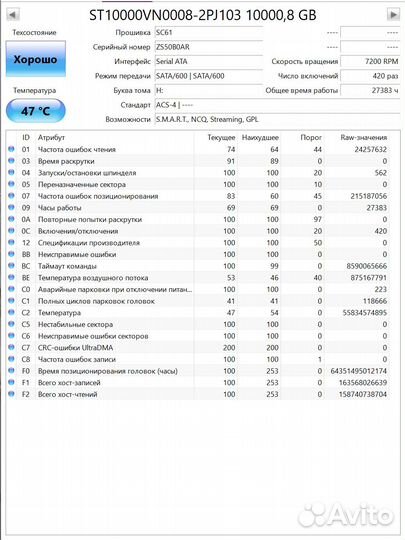Viewport: 405px width, 540px height.
Task: Click status dot for F1 Всего хост-записей
Action: coord(11,383)
